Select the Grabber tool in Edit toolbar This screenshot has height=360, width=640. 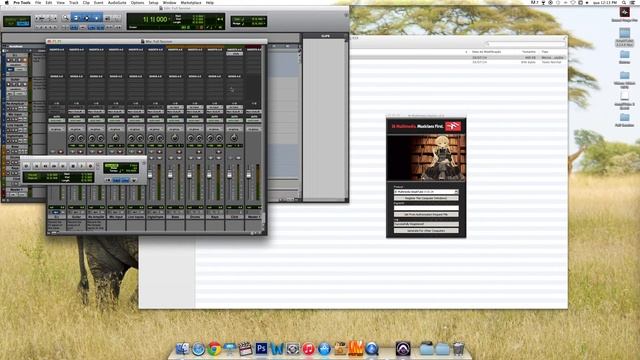(96, 18)
